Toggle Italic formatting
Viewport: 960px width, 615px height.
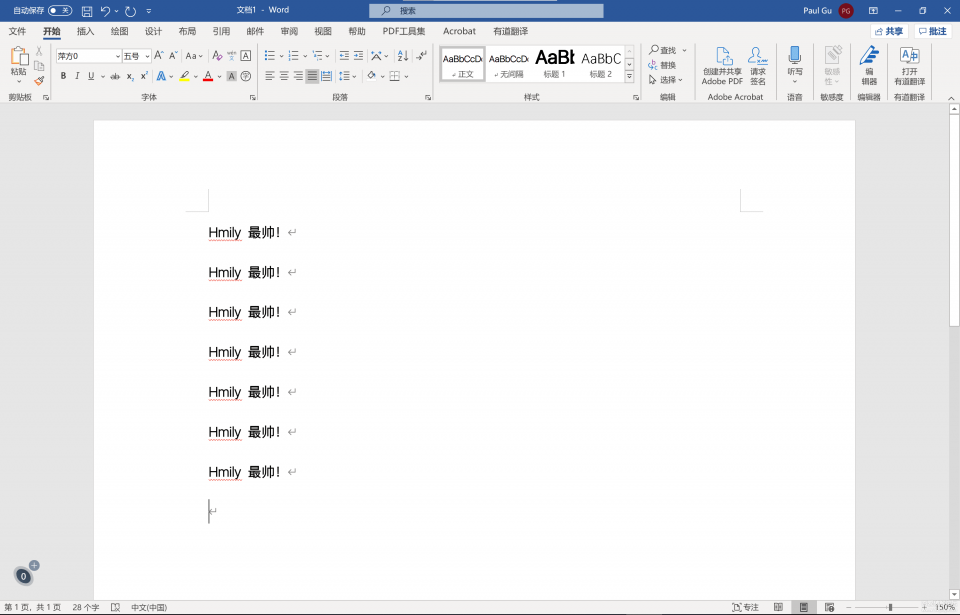77,76
